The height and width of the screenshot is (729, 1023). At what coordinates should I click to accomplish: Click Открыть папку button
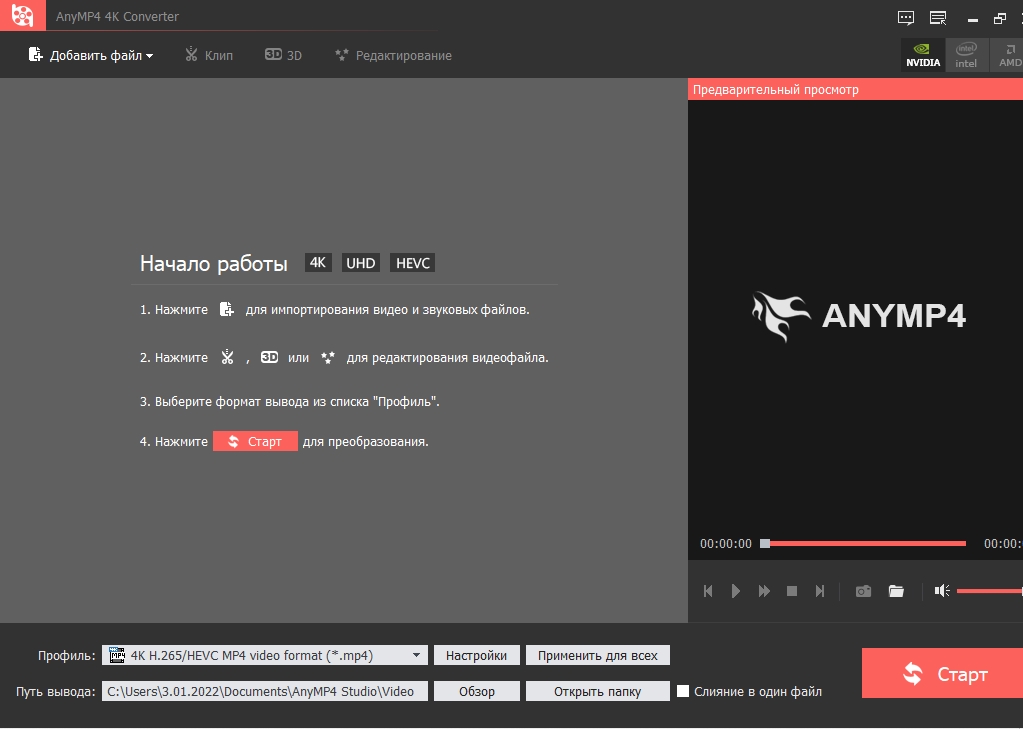click(598, 691)
